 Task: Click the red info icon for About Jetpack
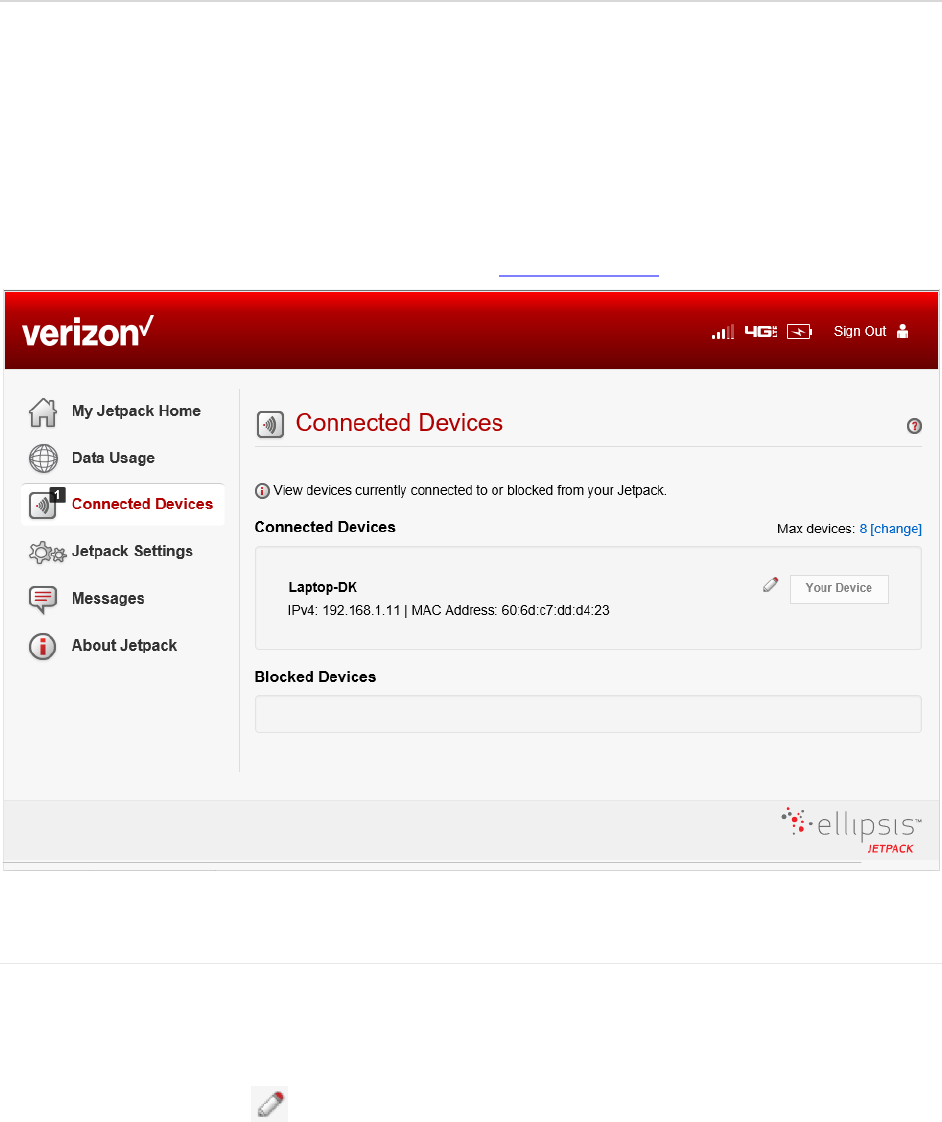(43, 646)
